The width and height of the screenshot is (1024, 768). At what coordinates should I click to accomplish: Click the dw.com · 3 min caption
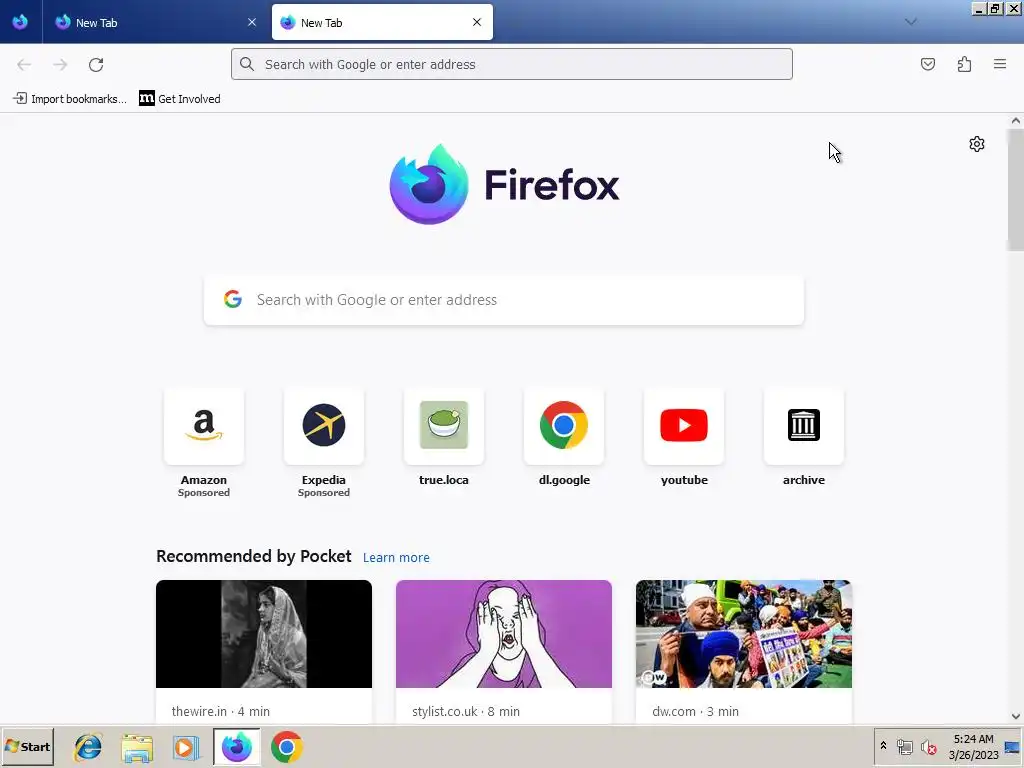(x=695, y=711)
